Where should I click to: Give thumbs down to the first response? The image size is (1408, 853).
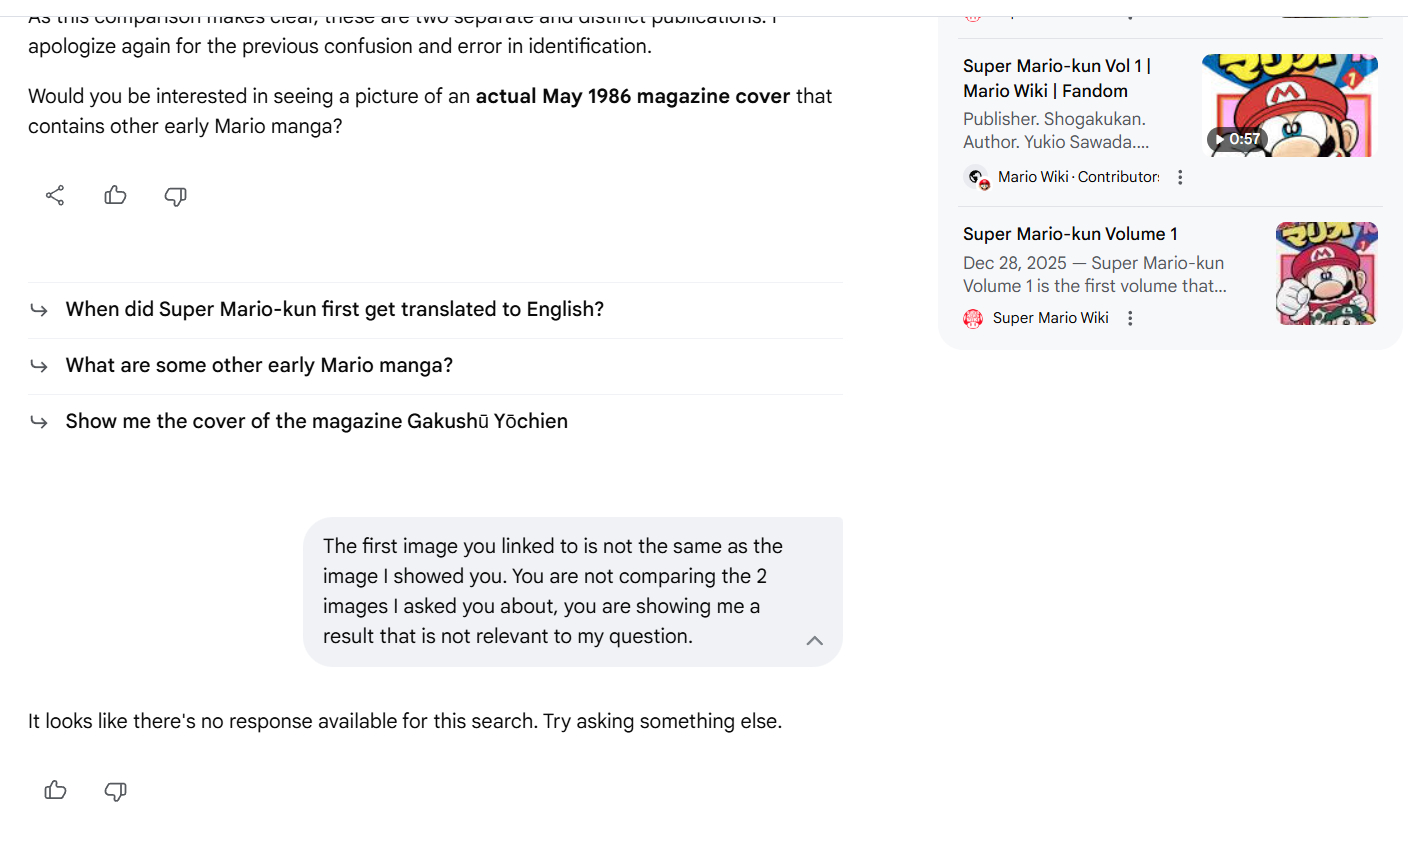click(x=176, y=196)
